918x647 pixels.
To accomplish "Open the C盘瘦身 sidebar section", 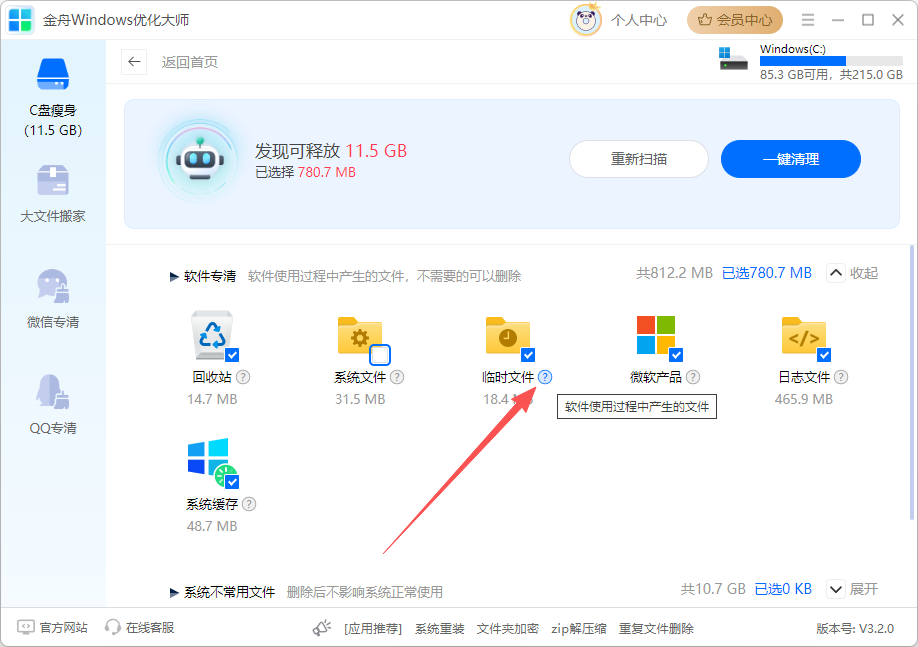I will click(x=53, y=97).
